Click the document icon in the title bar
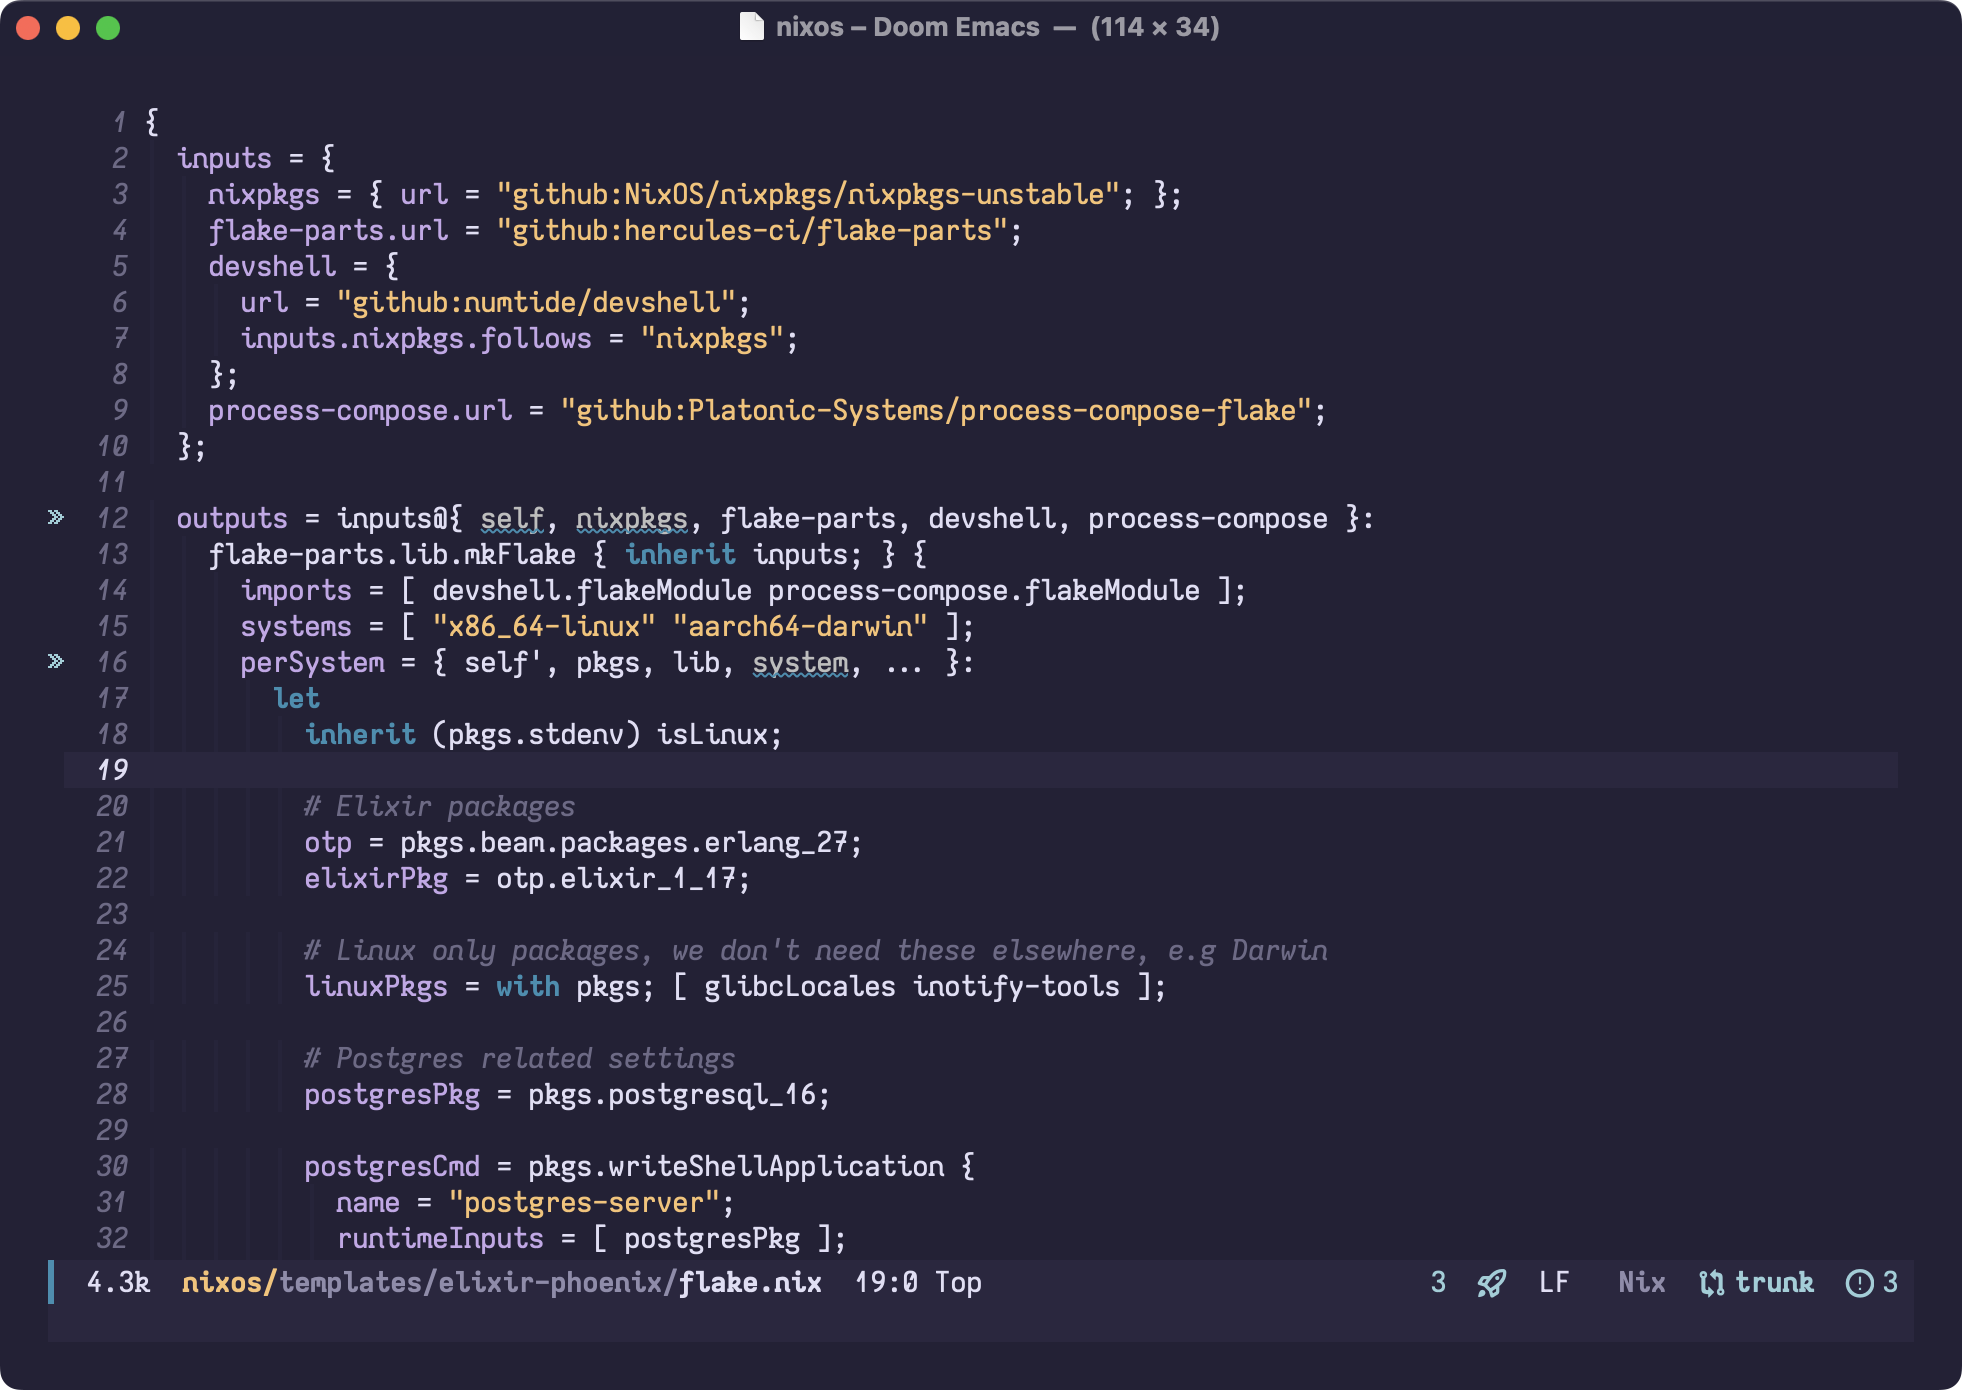 (751, 26)
